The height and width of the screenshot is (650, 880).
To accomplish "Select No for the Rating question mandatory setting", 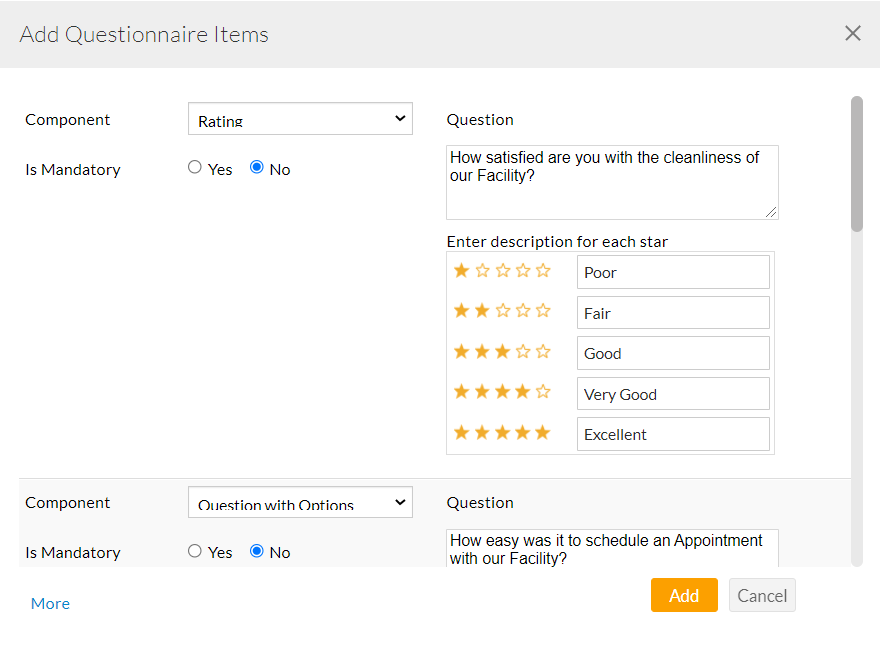I will 255,167.
